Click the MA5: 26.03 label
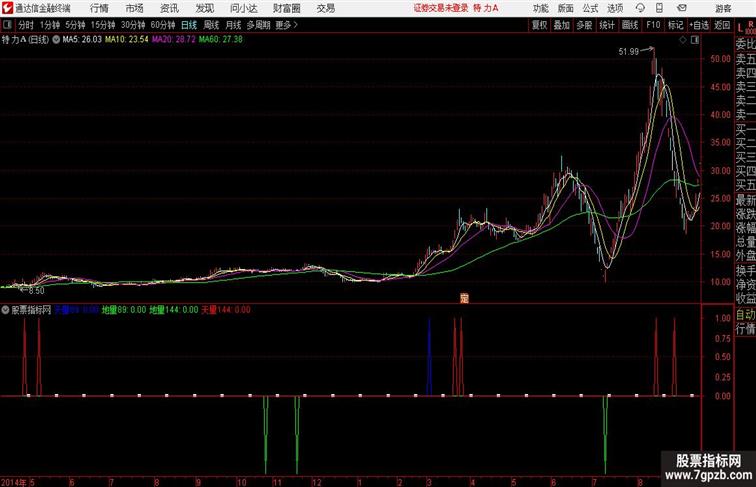 tap(82, 40)
